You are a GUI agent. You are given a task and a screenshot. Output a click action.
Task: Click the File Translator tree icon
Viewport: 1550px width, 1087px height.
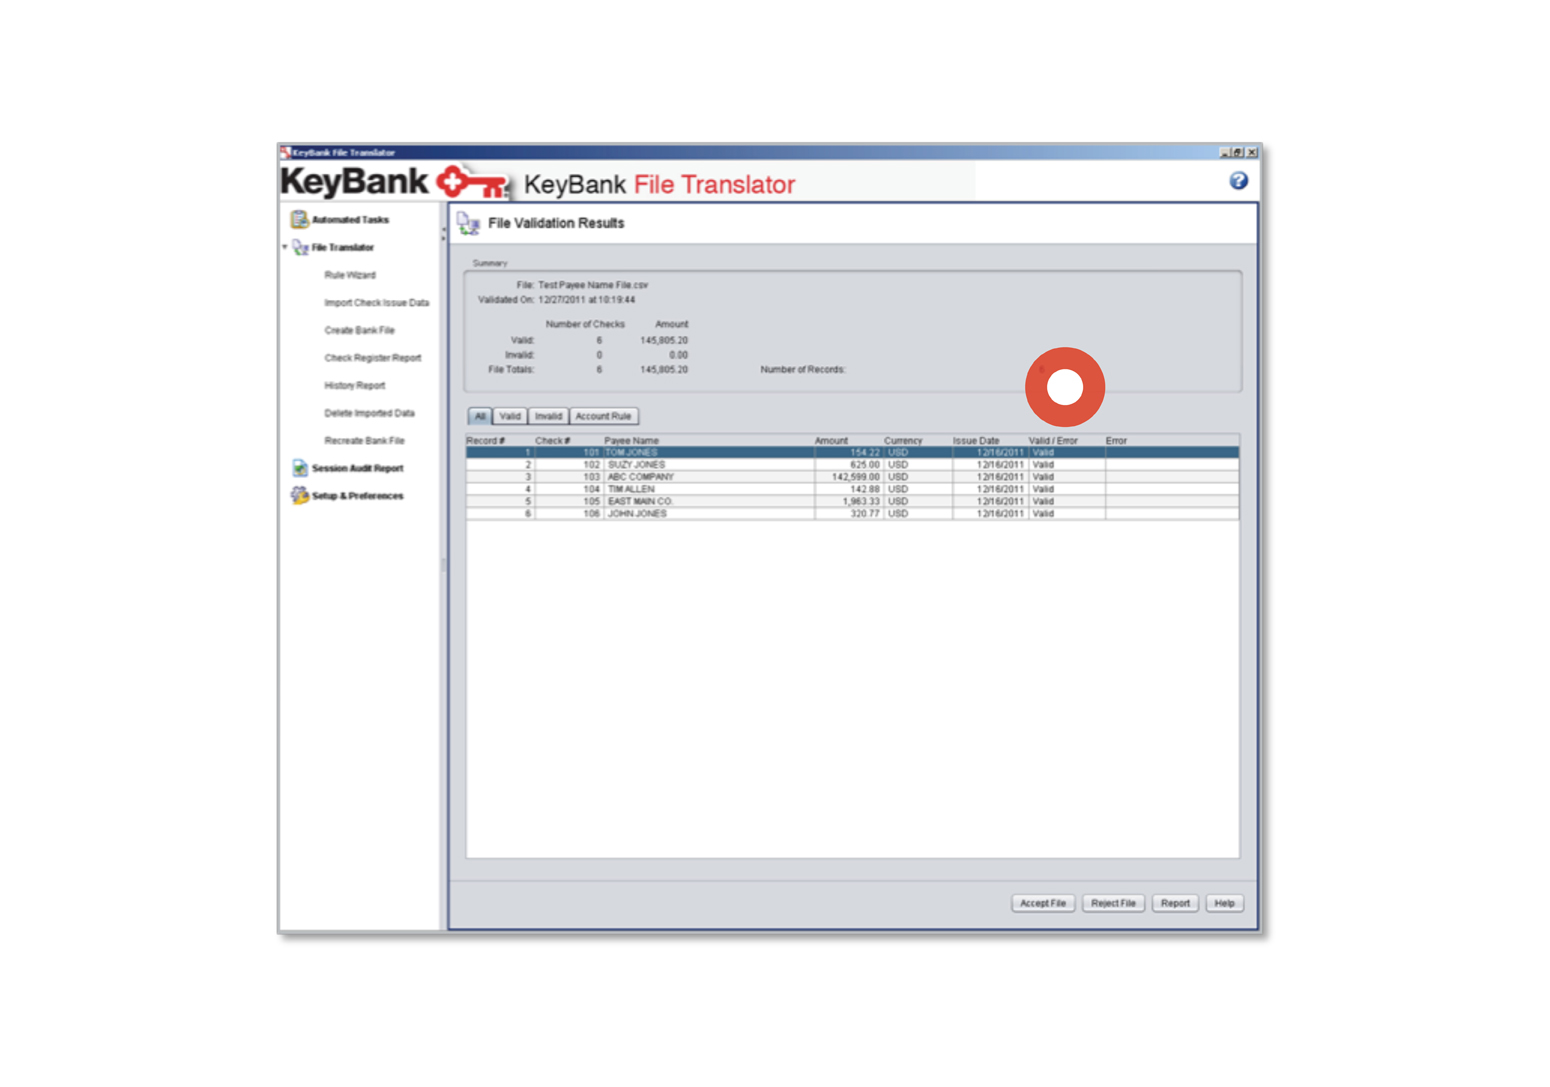[300, 247]
